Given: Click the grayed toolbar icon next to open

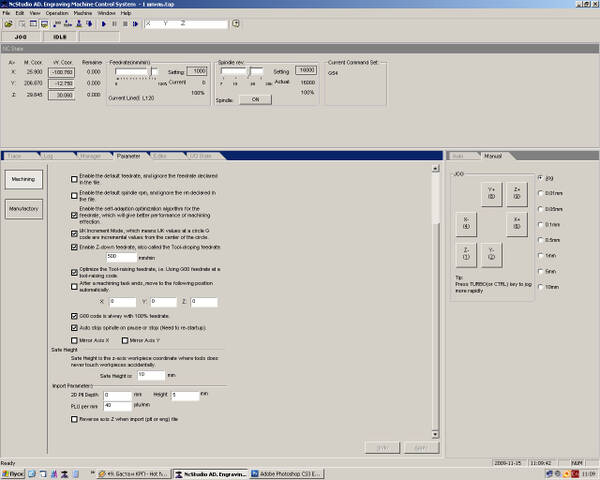Looking at the screenshot, I should point(22,24).
